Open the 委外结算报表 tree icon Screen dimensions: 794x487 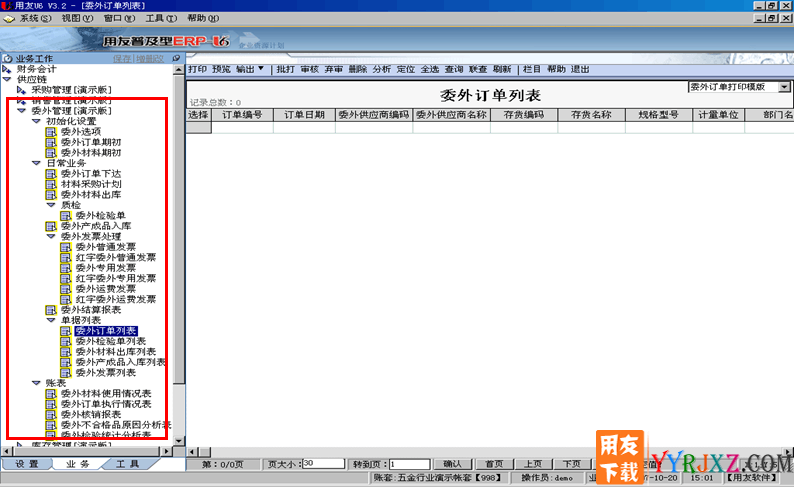pyautogui.click(x=51, y=310)
